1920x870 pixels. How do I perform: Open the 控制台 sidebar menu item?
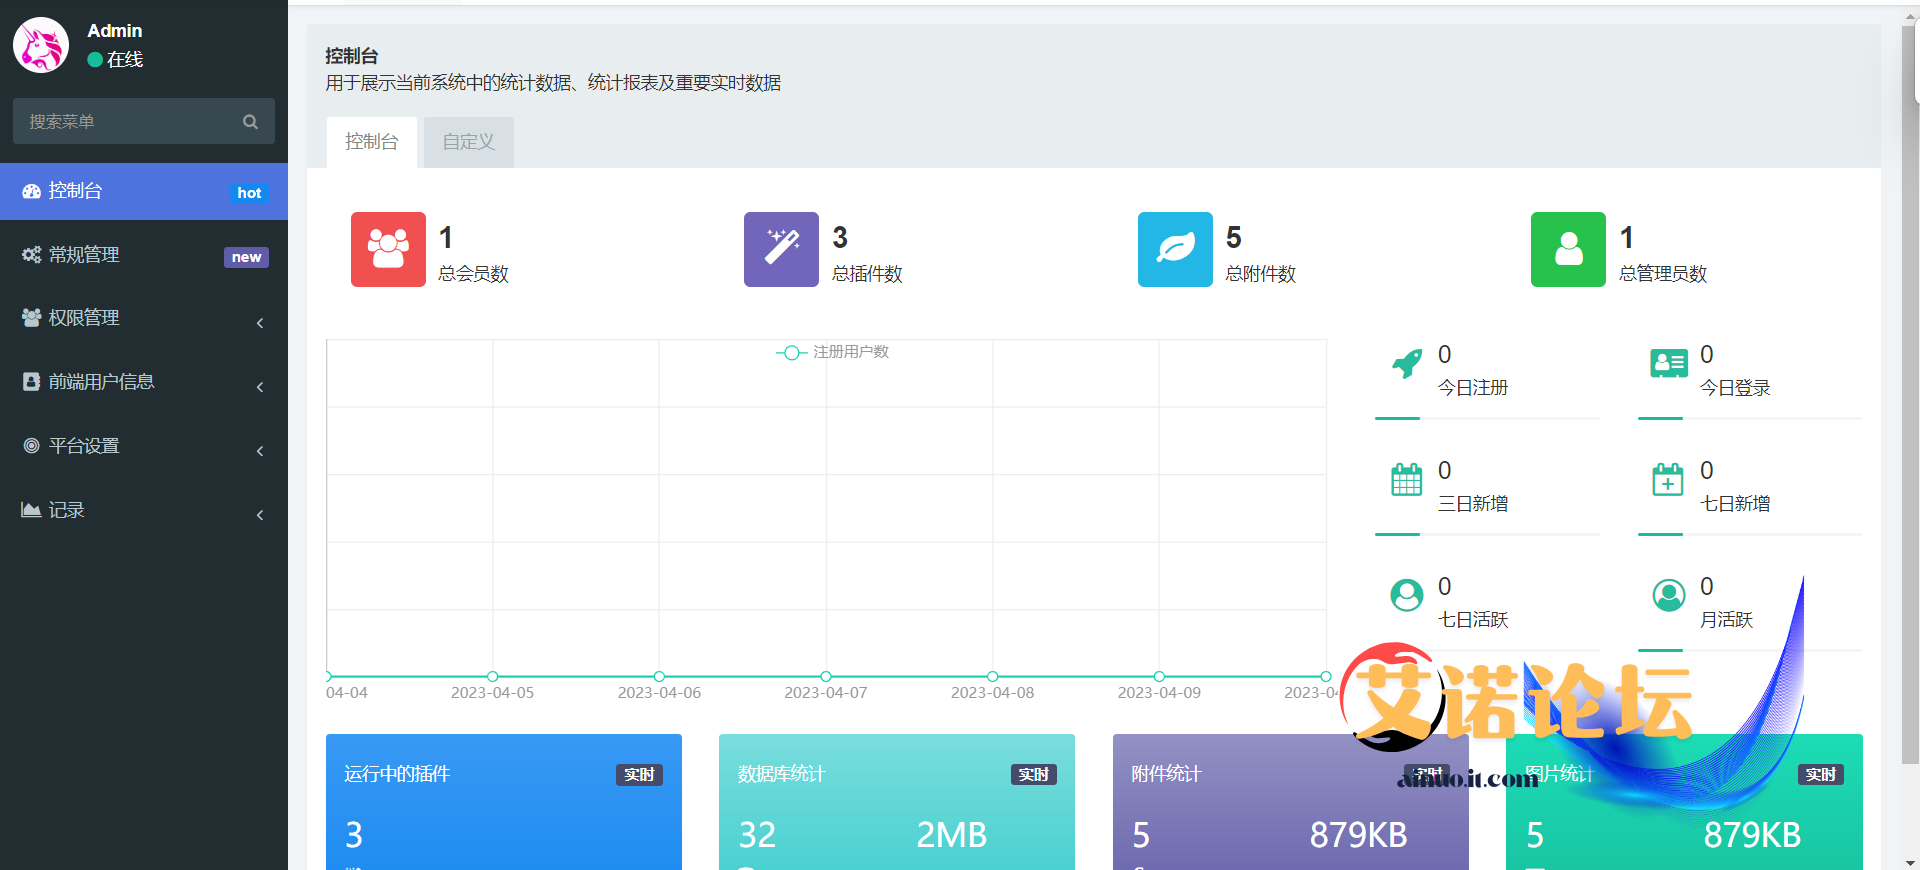click(144, 191)
